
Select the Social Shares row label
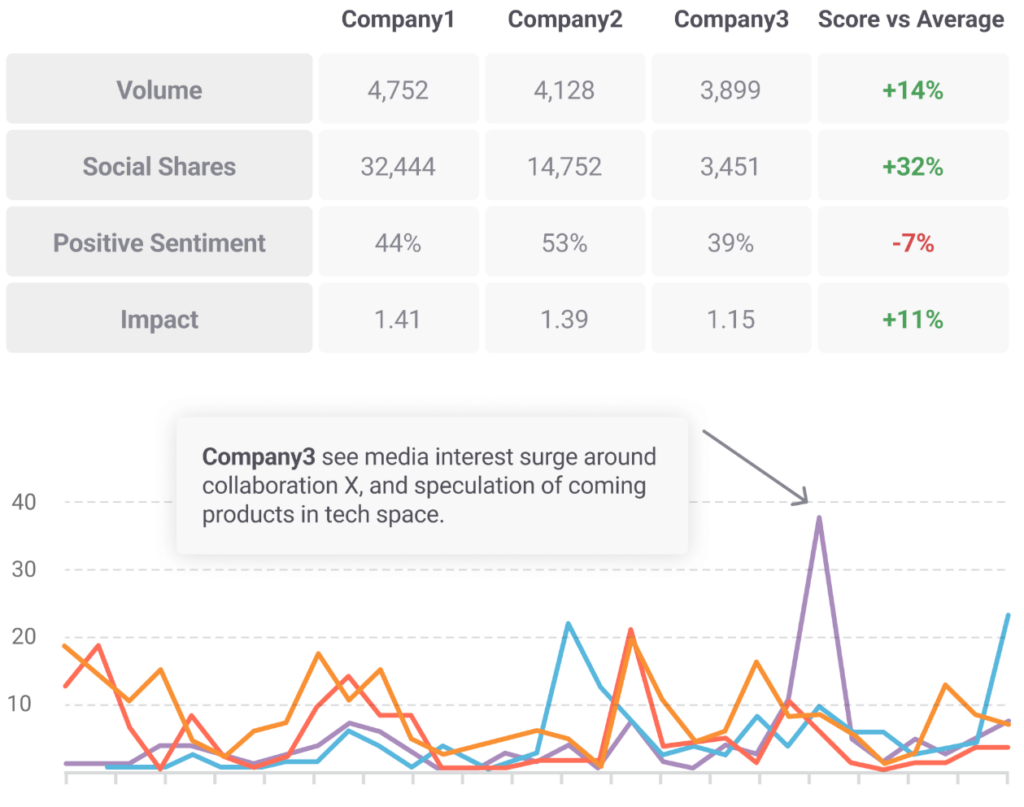(159, 166)
